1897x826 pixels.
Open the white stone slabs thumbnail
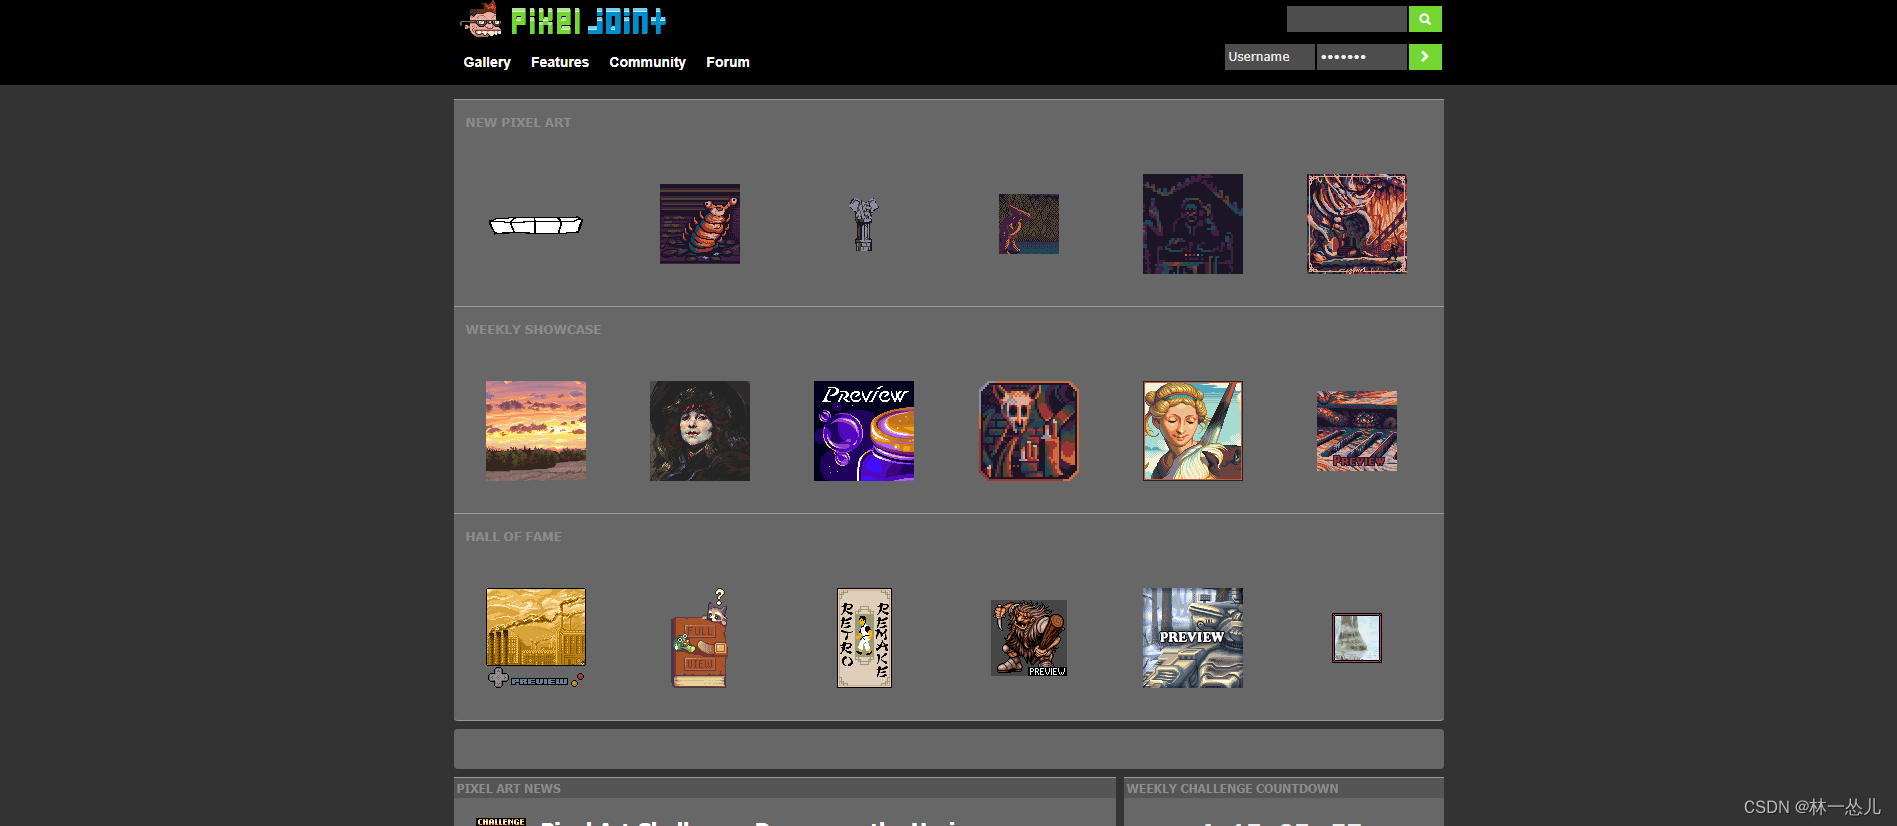536,225
